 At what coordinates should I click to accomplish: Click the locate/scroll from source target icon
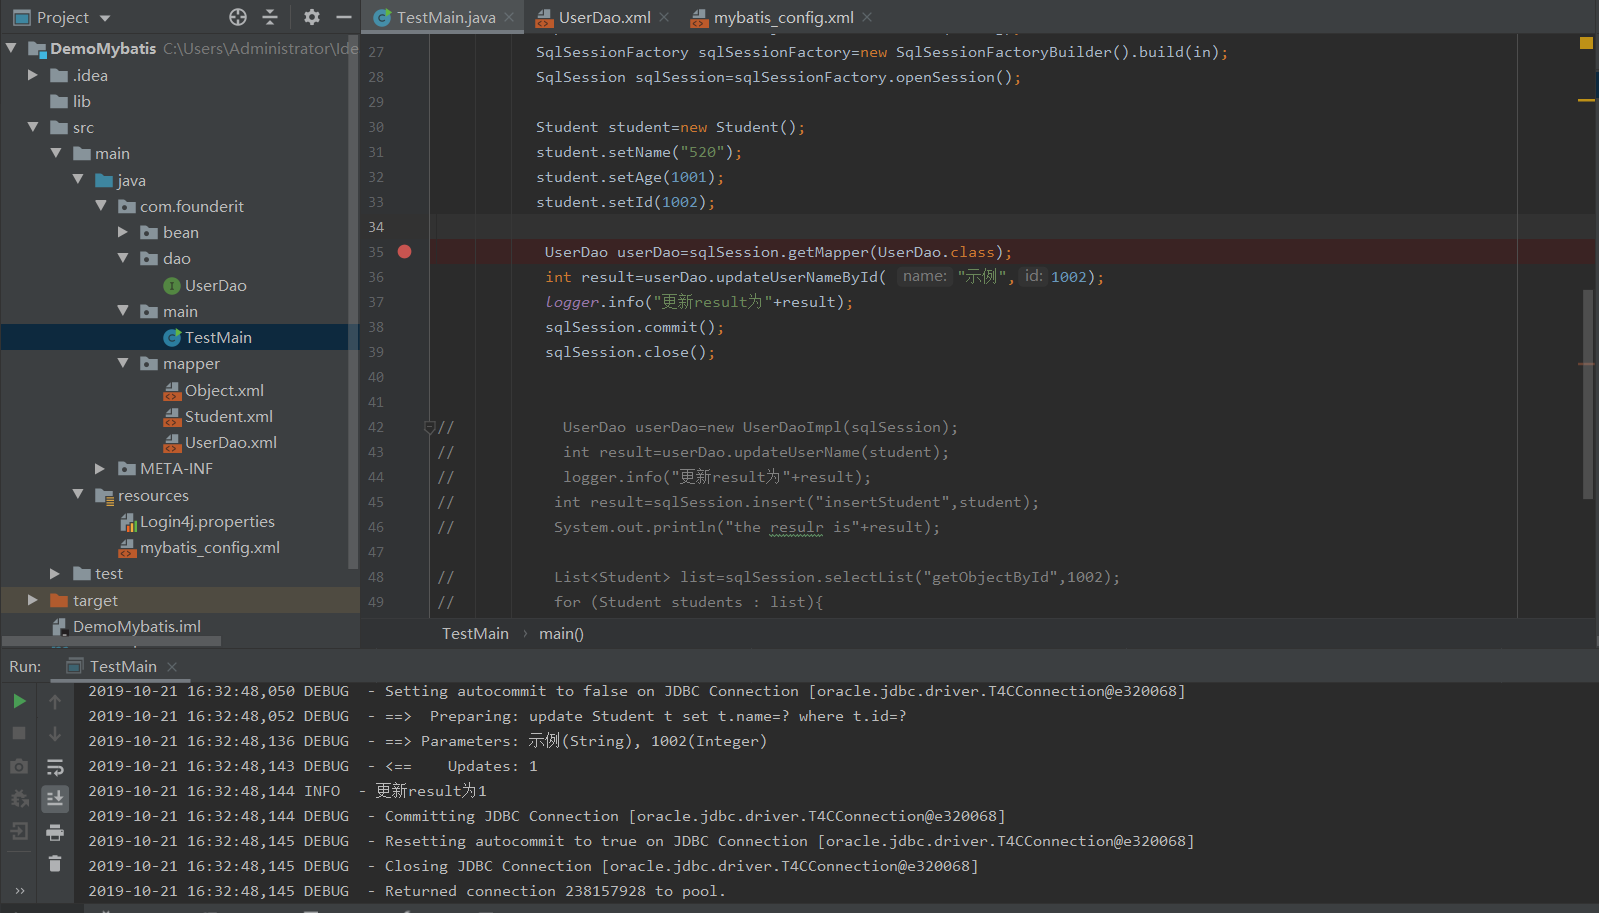click(x=238, y=17)
